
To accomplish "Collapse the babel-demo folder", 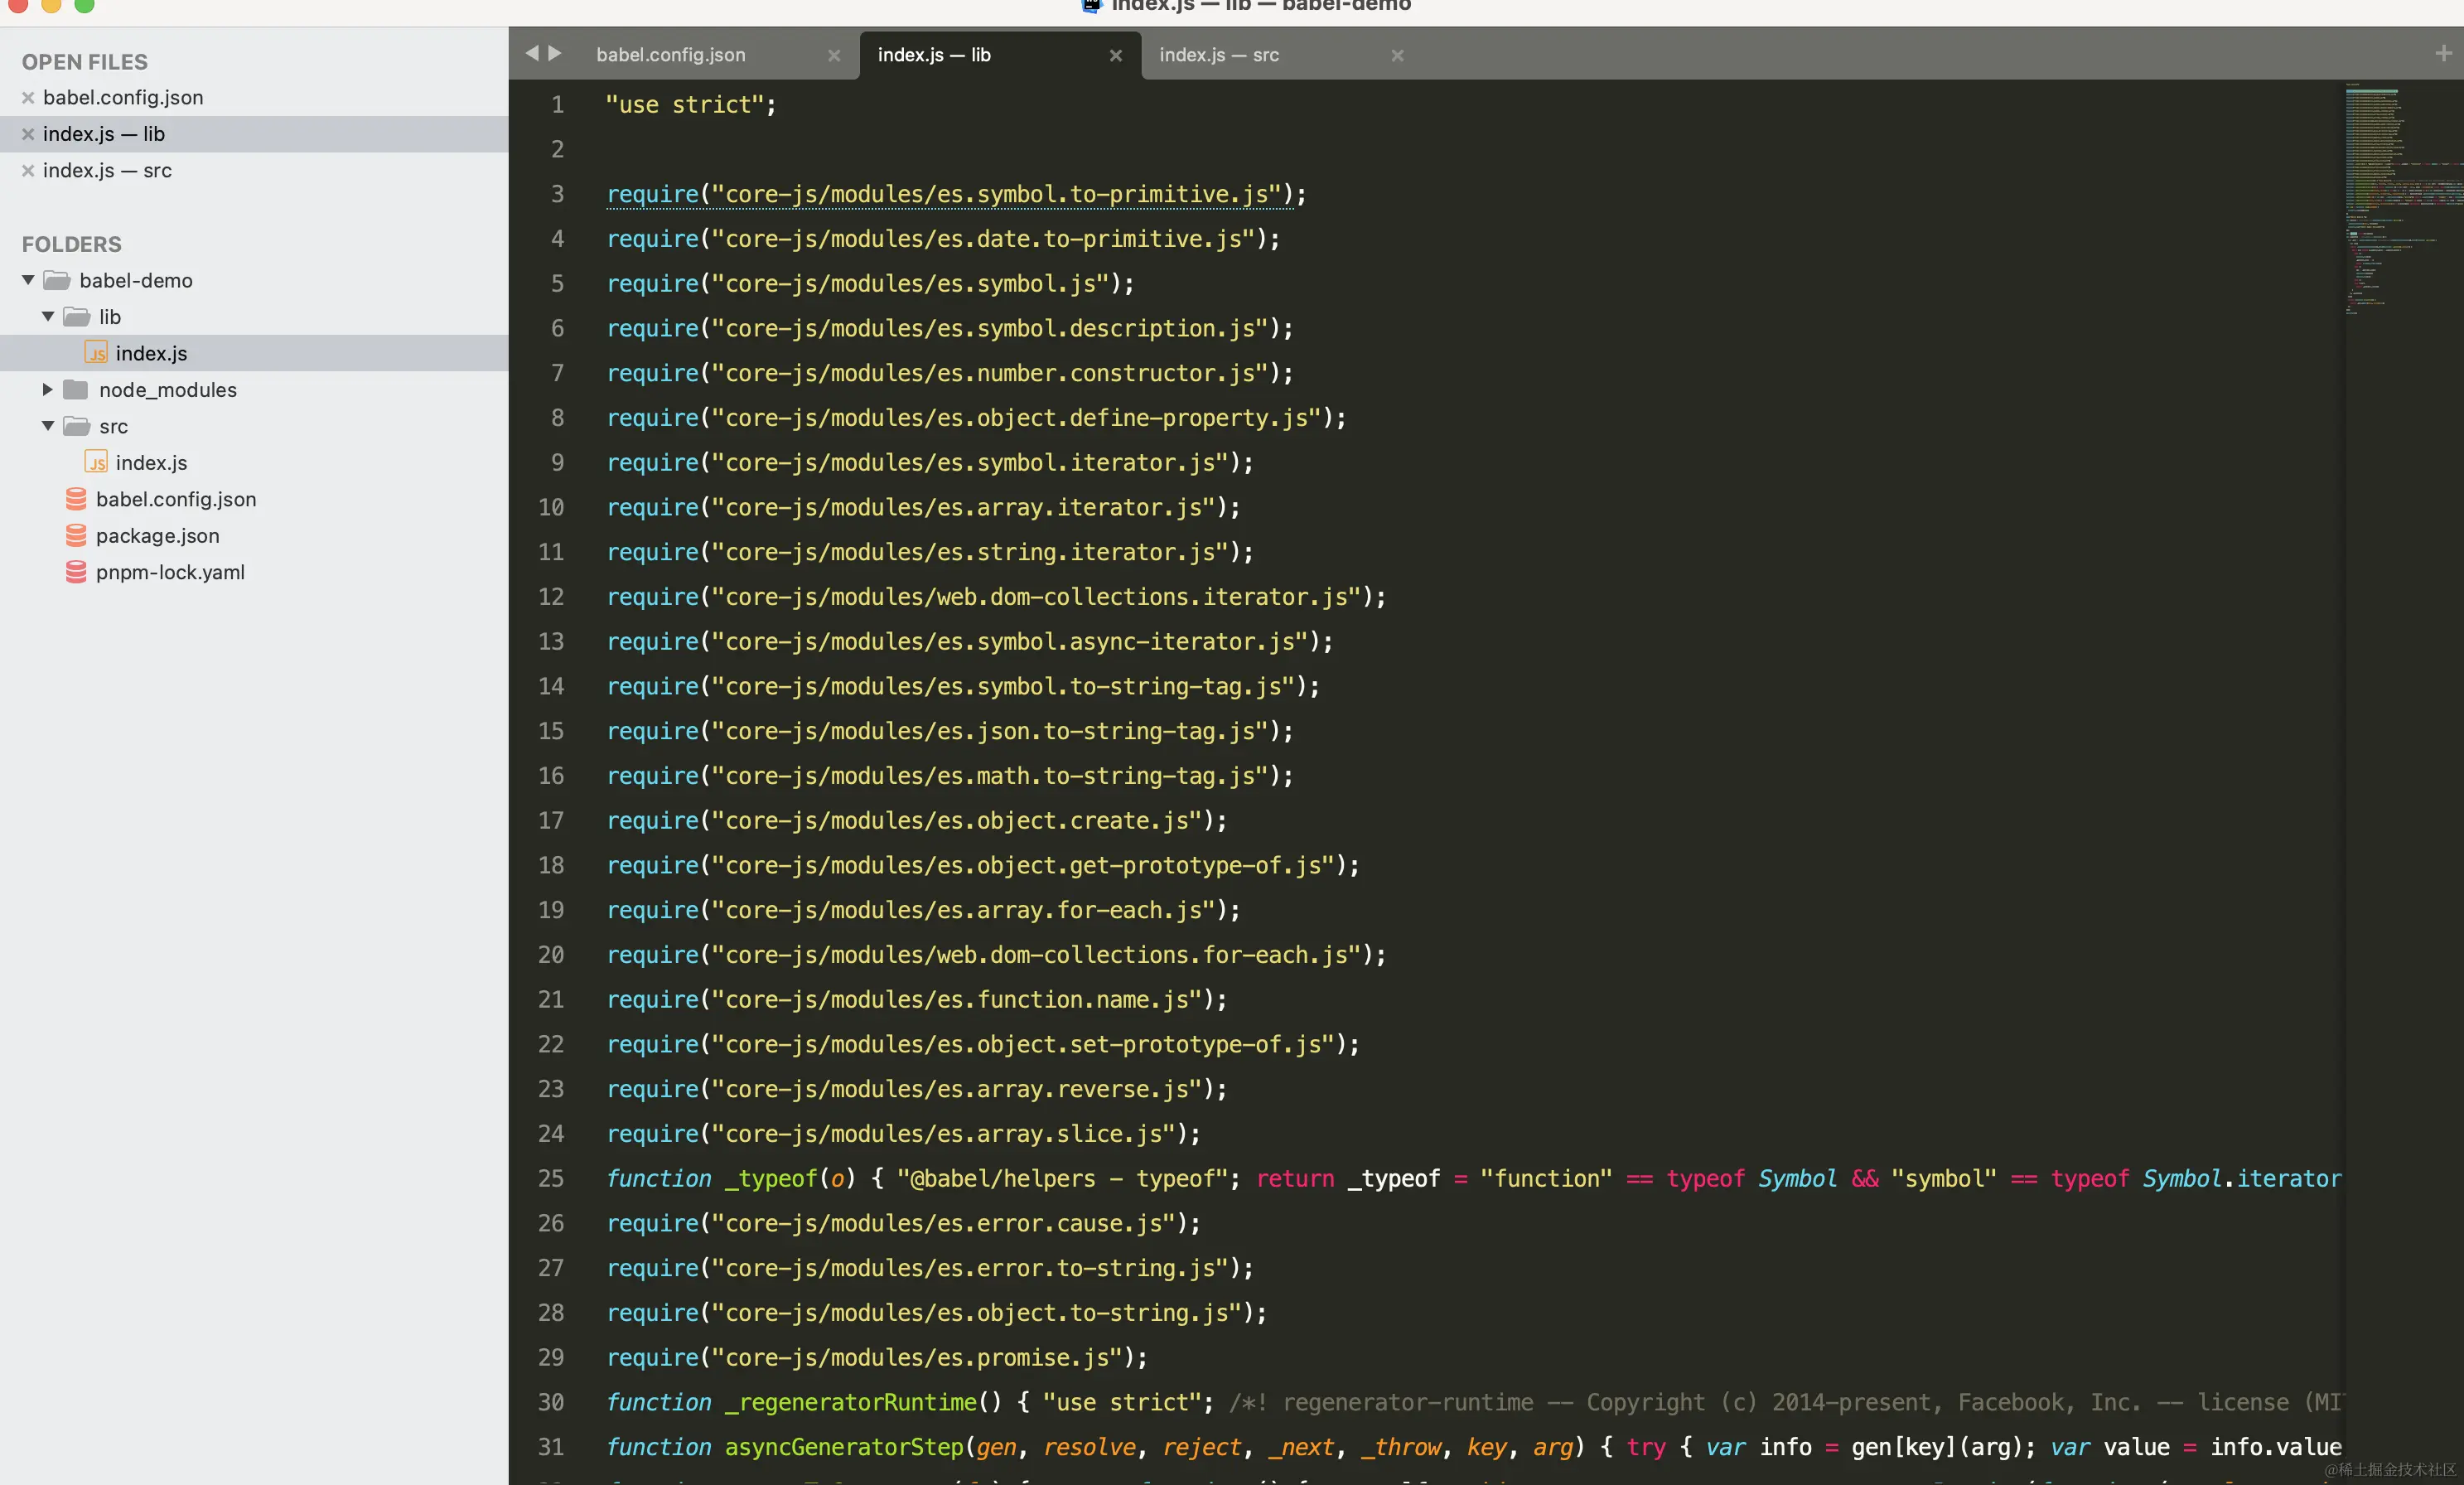I will (x=28, y=280).
